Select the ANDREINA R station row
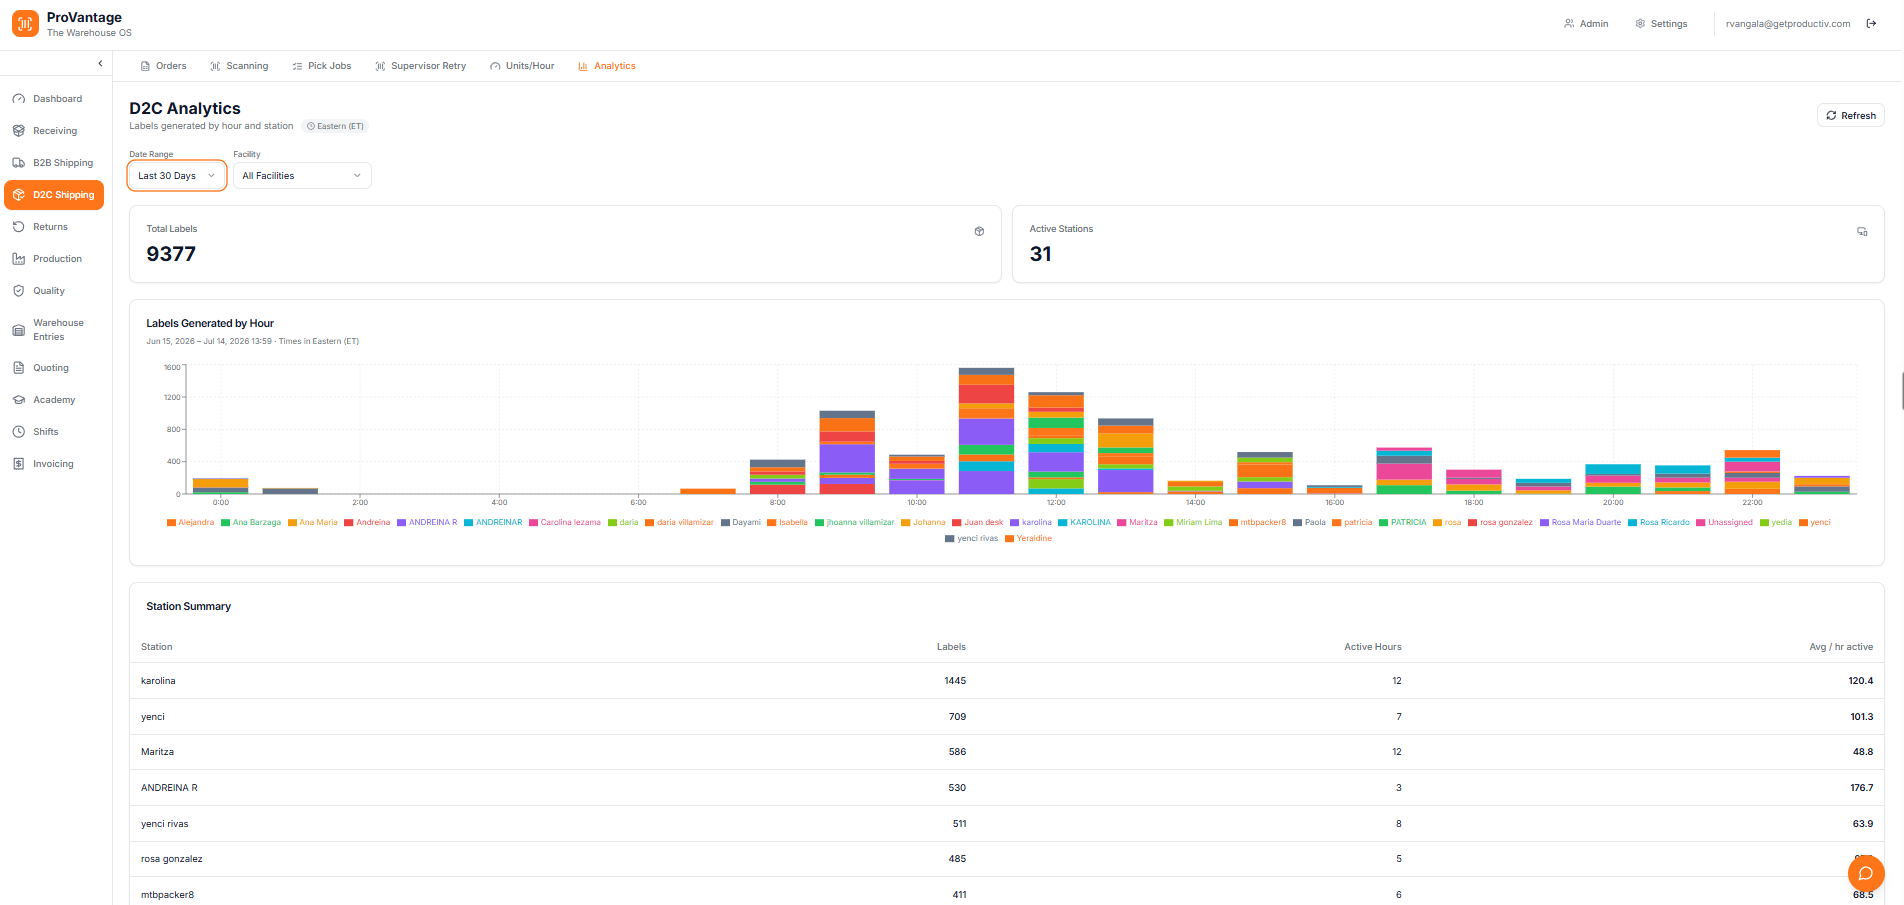The image size is (1904, 905). click(x=1007, y=788)
